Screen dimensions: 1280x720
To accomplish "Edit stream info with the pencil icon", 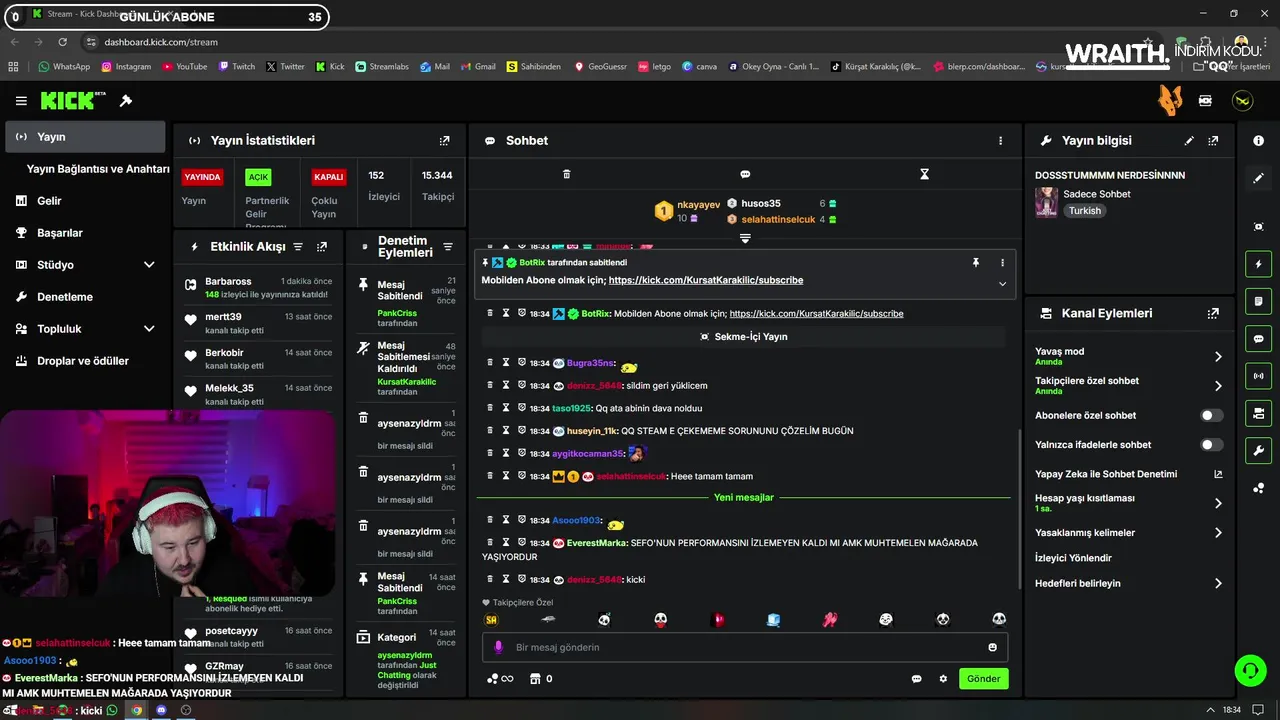I will [1189, 141].
